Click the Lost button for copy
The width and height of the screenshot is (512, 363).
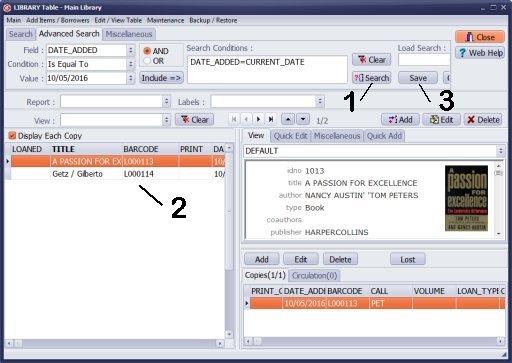(x=408, y=259)
